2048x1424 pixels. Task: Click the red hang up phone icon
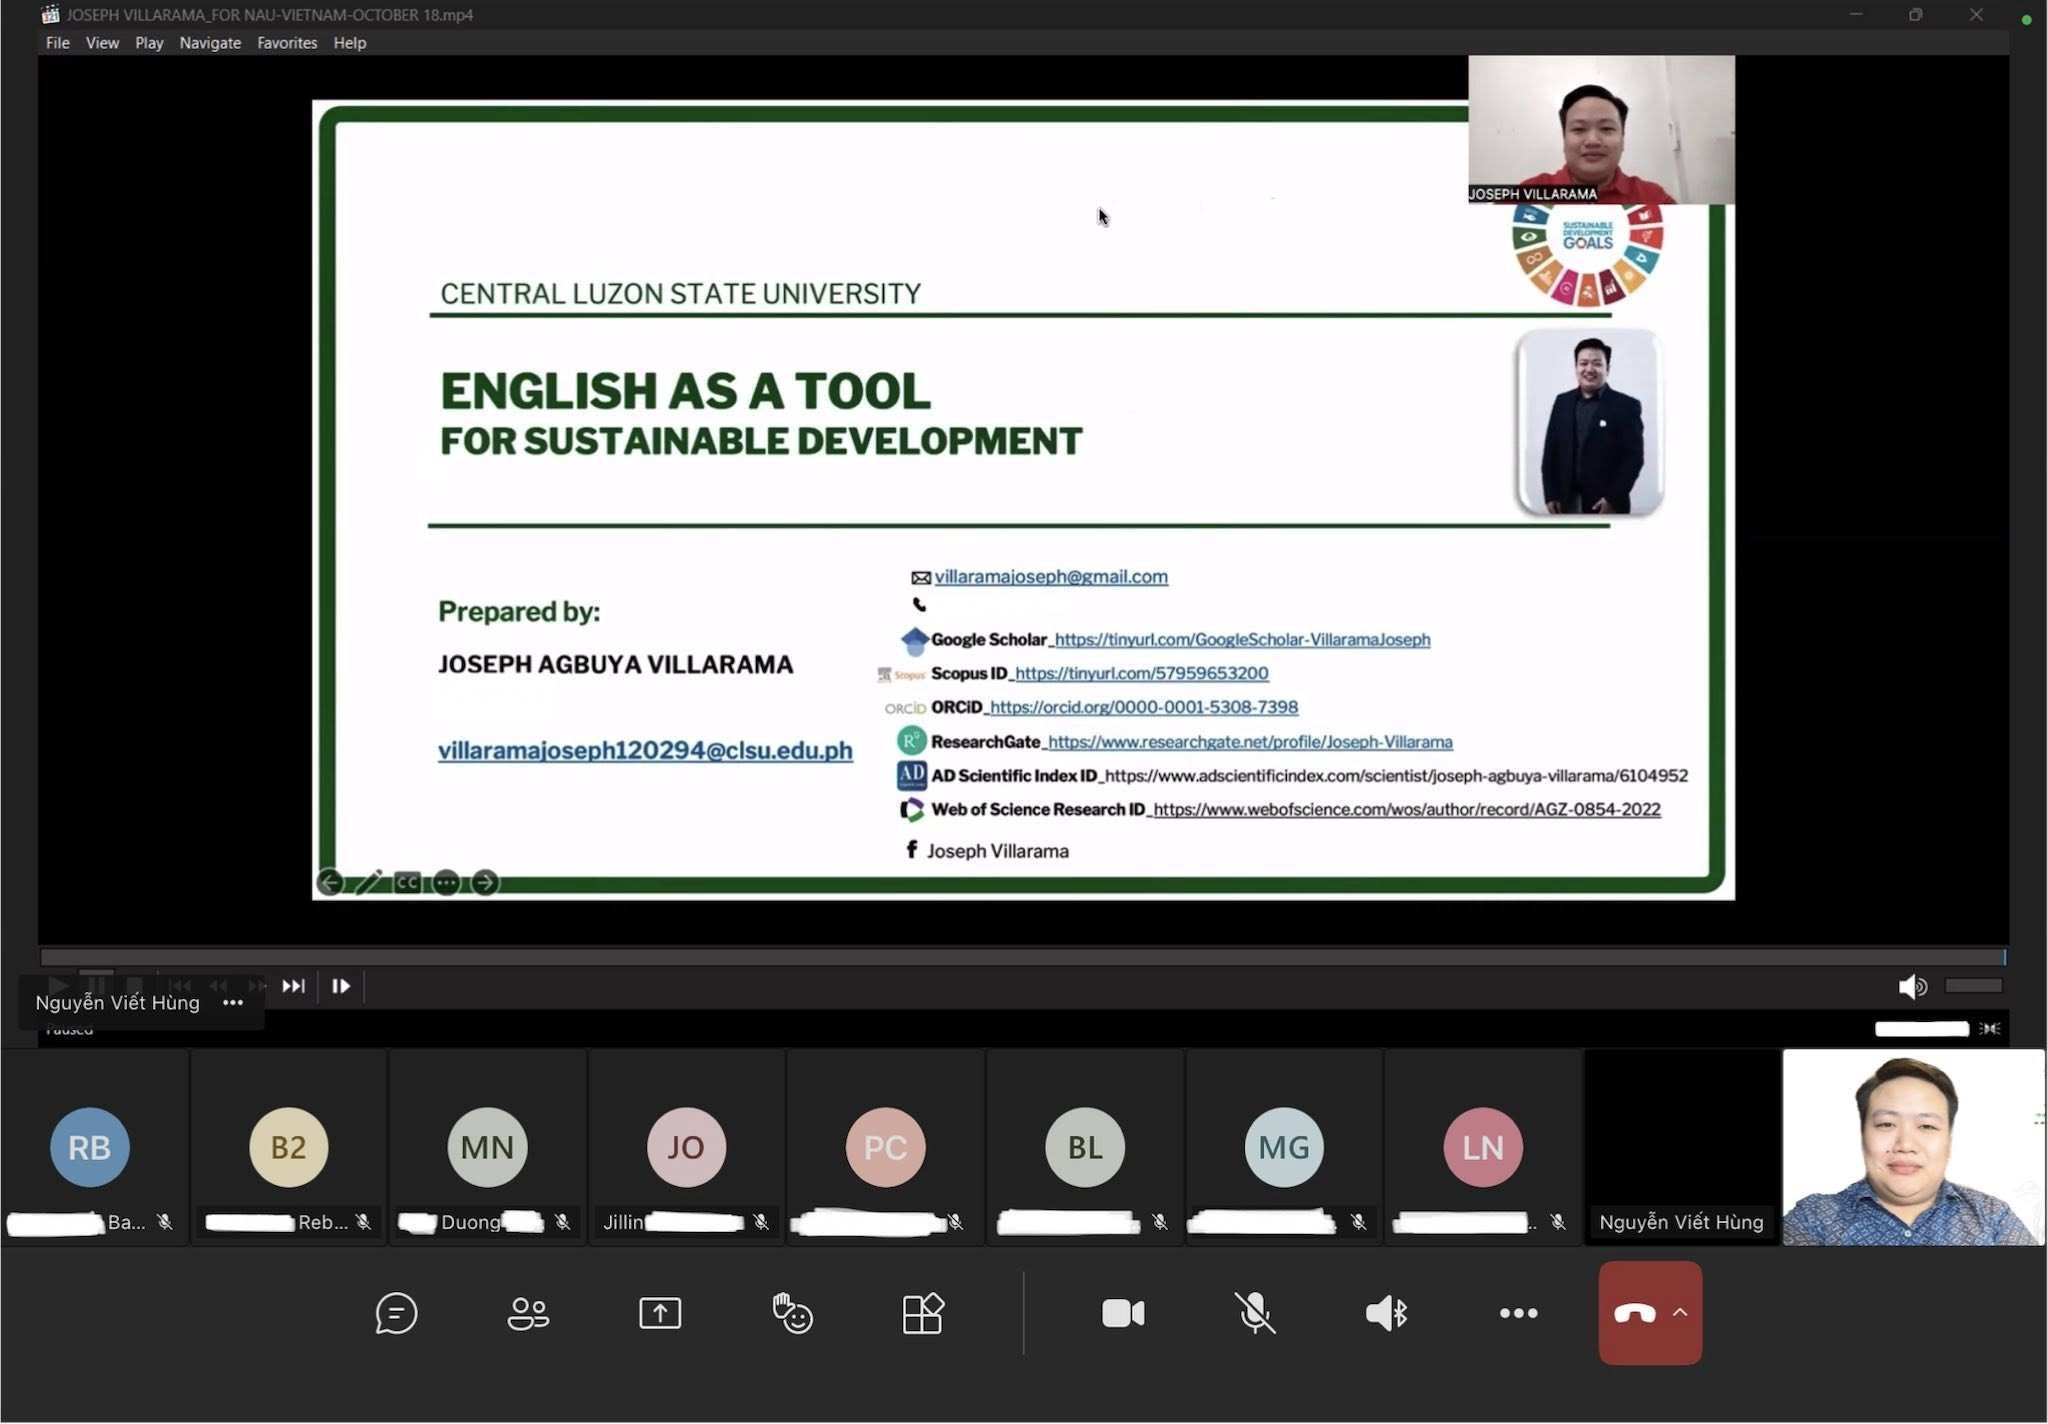[x=1634, y=1313]
